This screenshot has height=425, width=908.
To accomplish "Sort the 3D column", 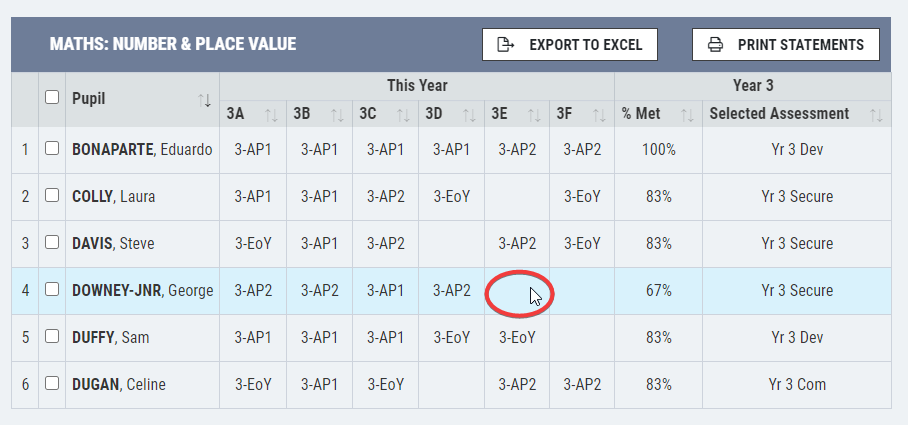I will (x=470, y=115).
